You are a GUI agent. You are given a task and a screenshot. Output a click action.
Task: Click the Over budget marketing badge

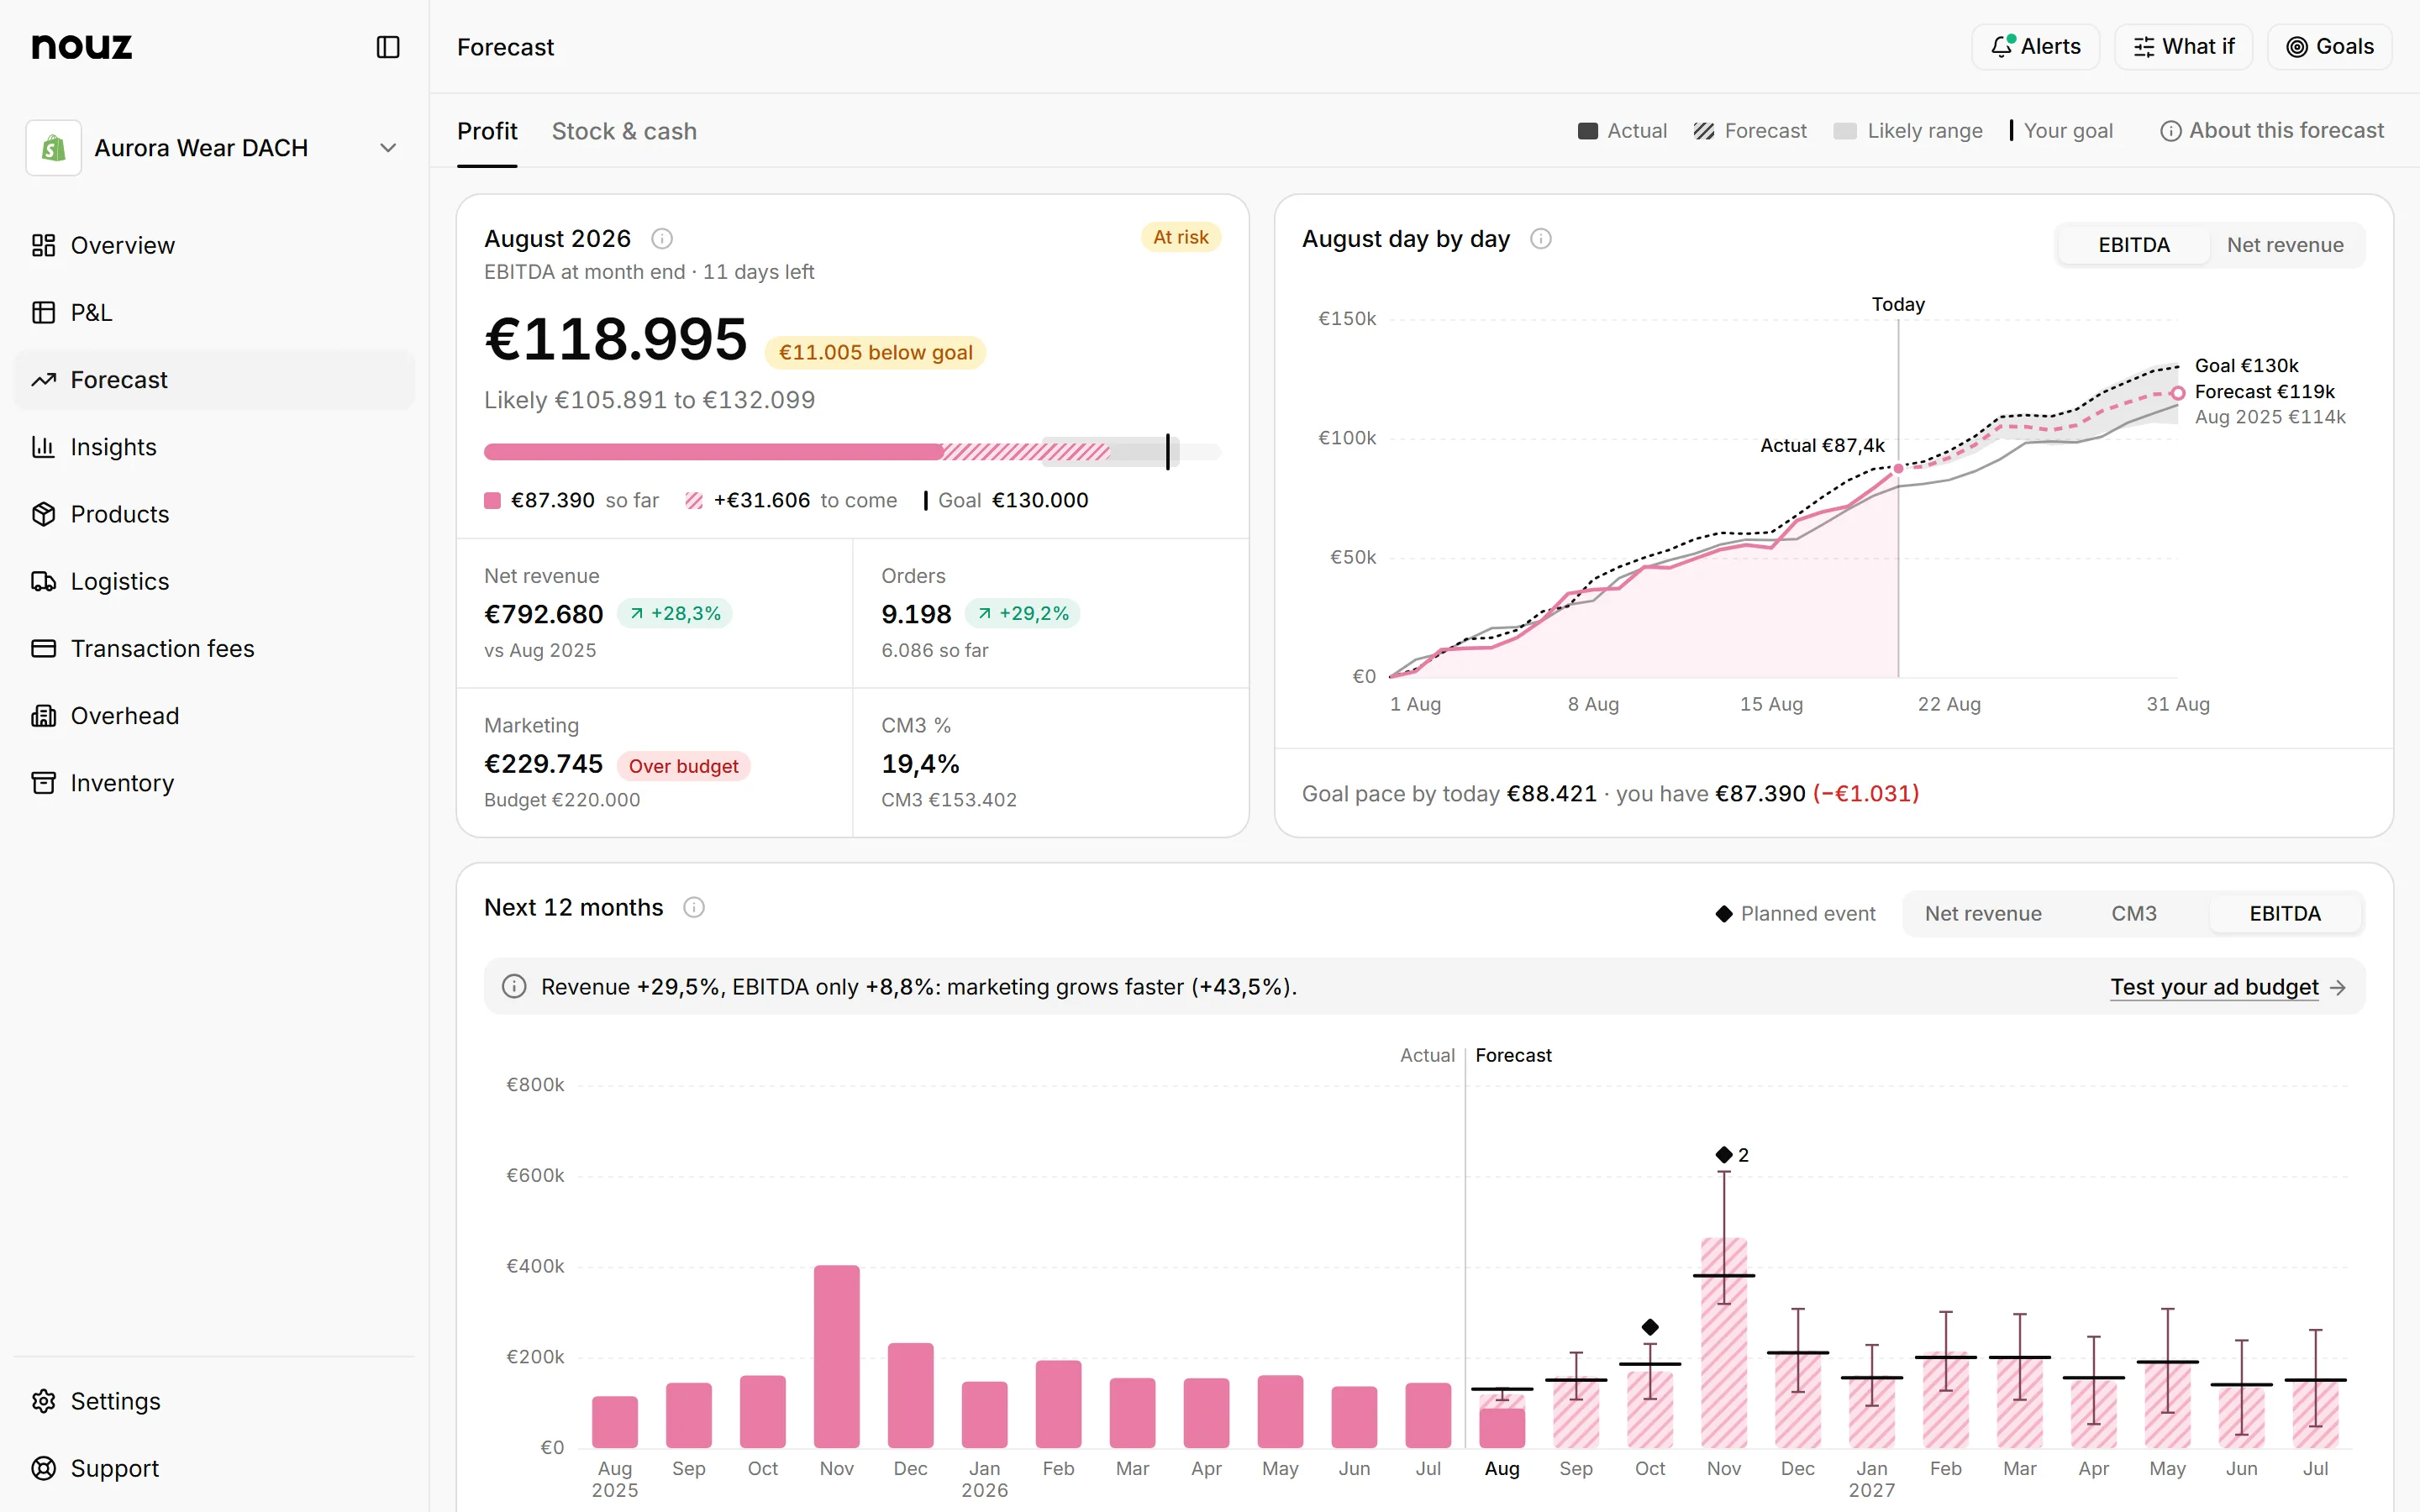(x=683, y=766)
